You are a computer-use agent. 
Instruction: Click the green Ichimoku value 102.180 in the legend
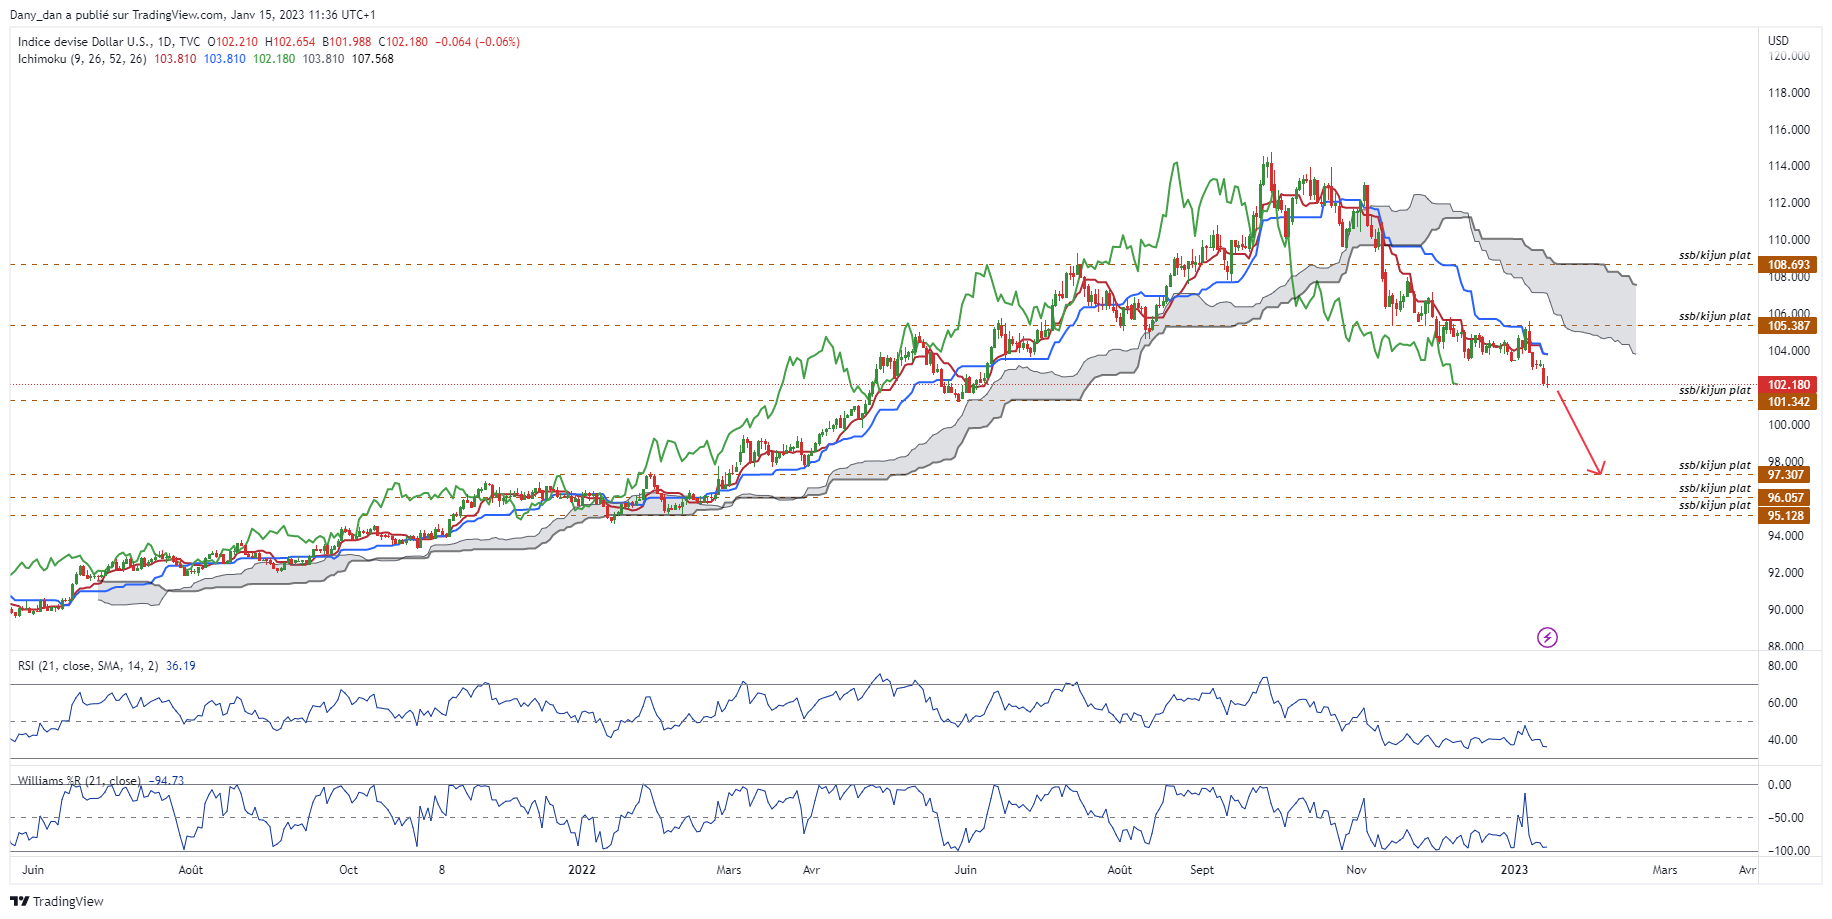pyautogui.click(x=274, y=59)
